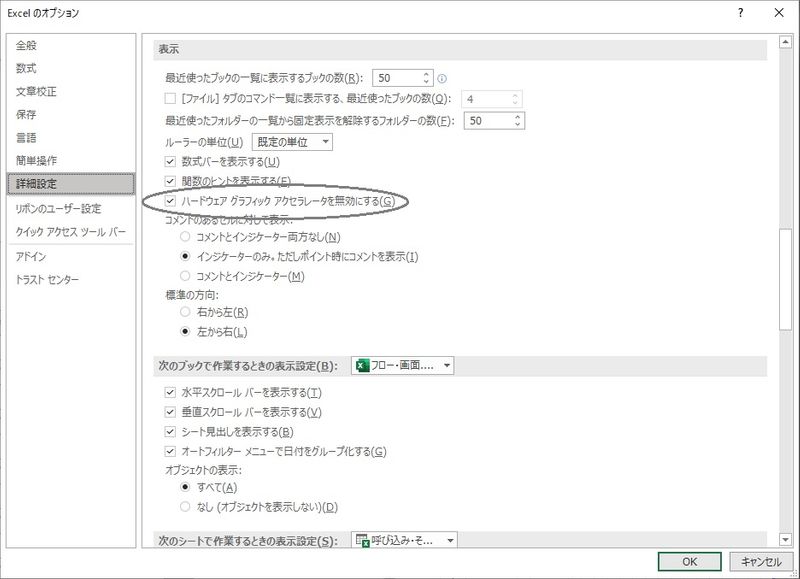Screen dimensions: 800x579
Task: Choose 右から左 as default direction
Action: point(185,312)
